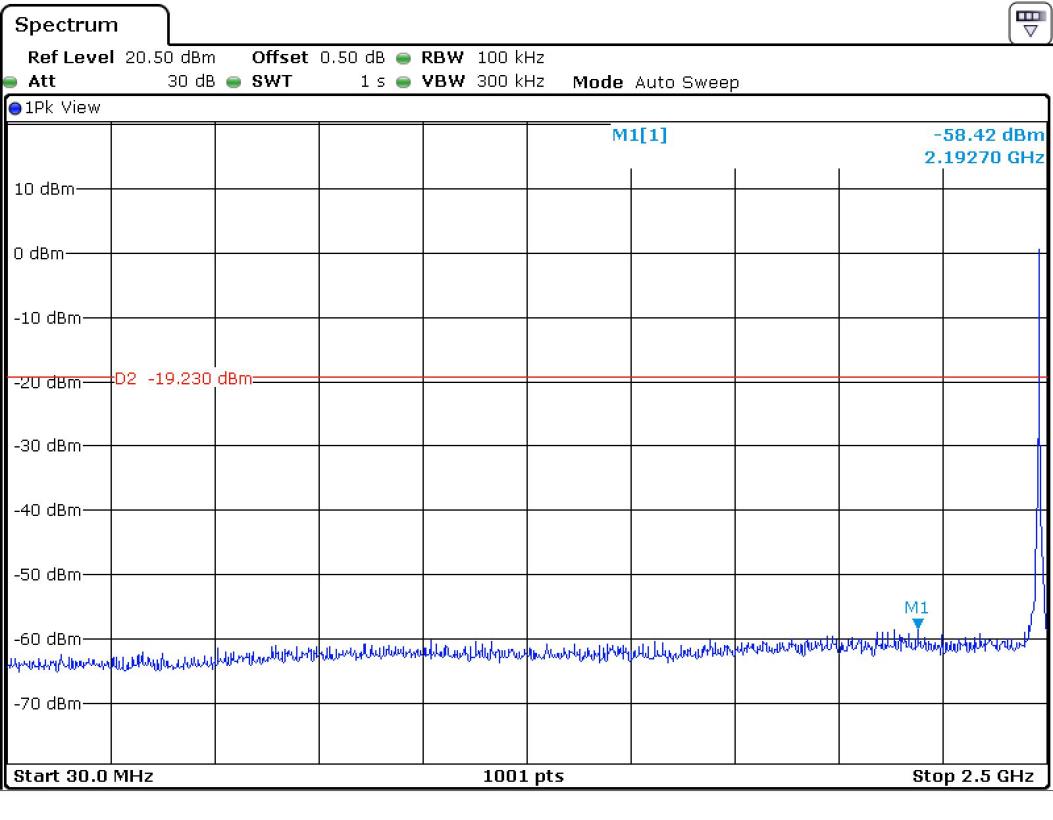Click the -40 dBm axis label
This screenshot has height=820, width=1053.
click(48, 510)
